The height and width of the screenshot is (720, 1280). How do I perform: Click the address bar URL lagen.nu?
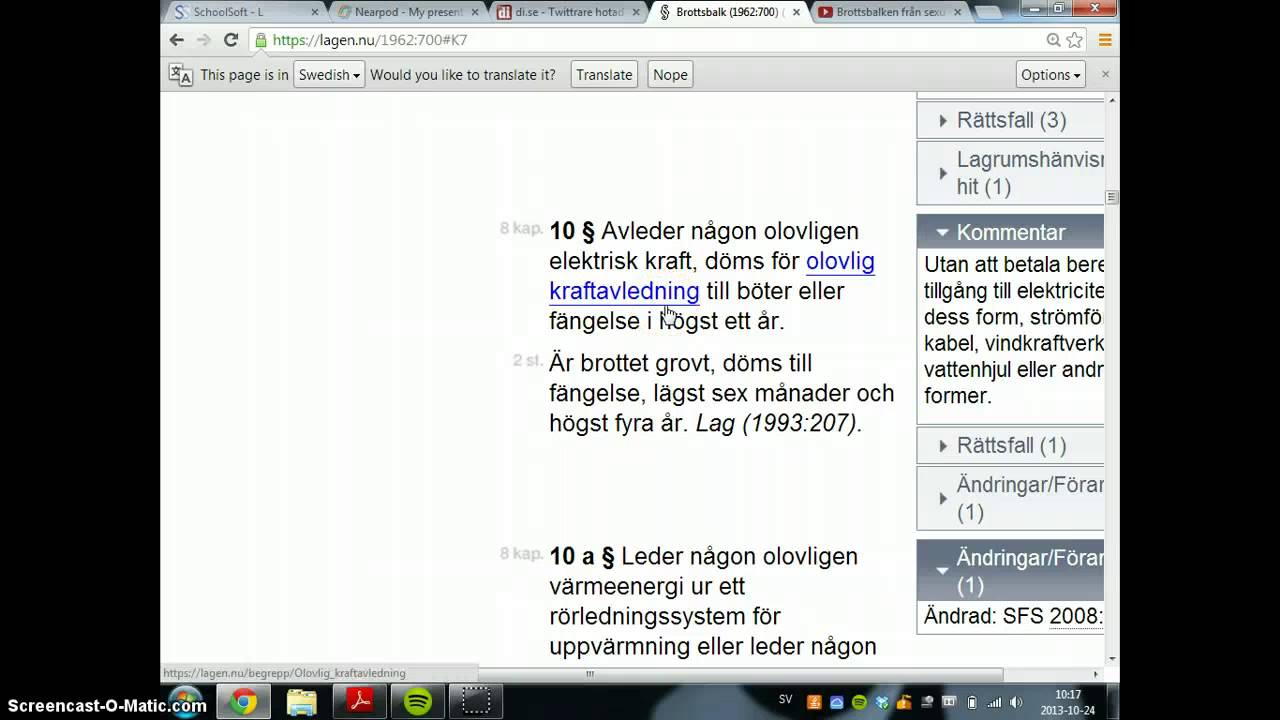(x=369, y=40)
